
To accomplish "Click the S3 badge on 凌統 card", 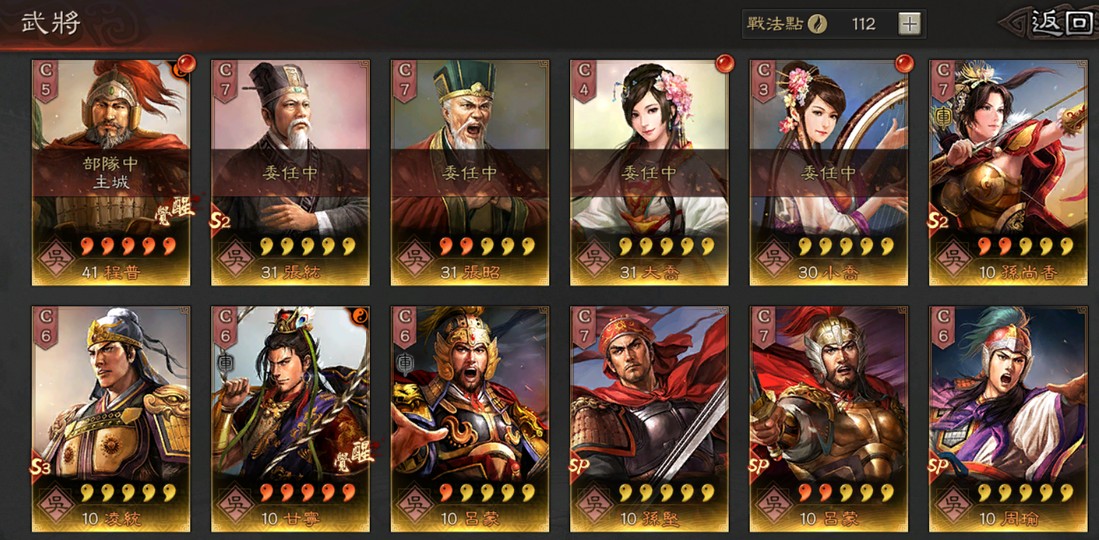I will coord(39,469).
